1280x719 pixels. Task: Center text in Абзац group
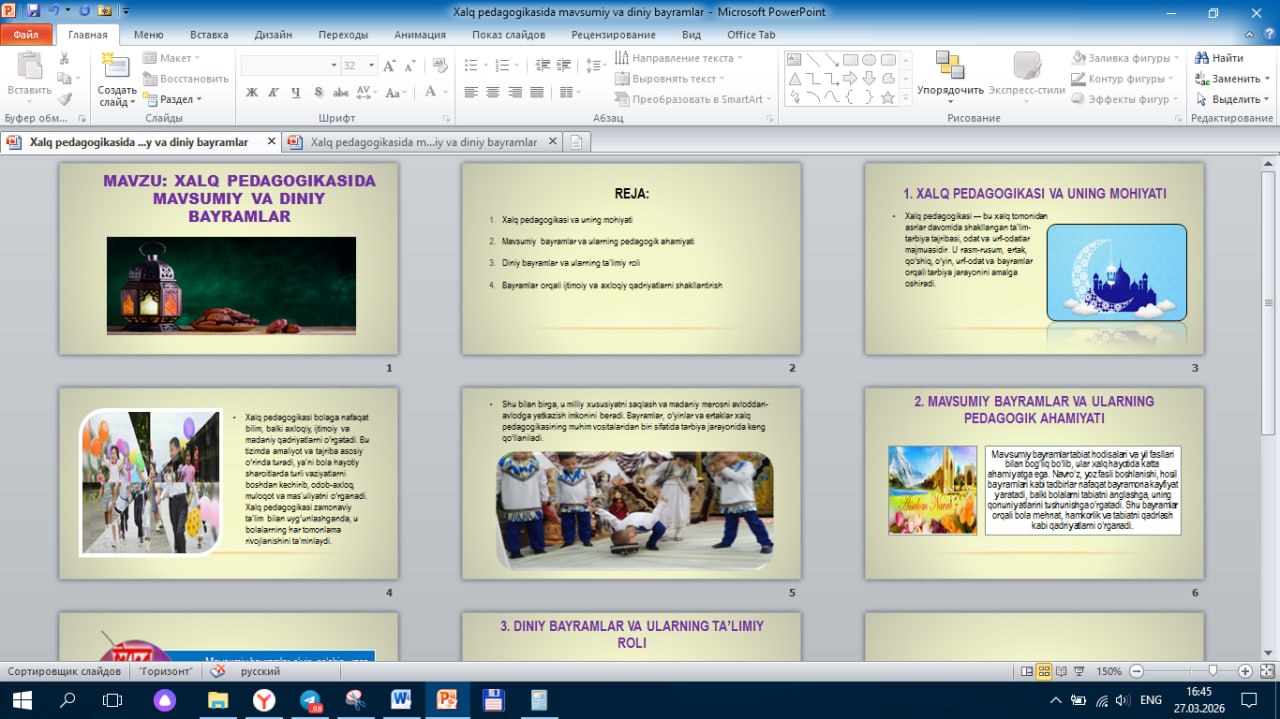493,92
